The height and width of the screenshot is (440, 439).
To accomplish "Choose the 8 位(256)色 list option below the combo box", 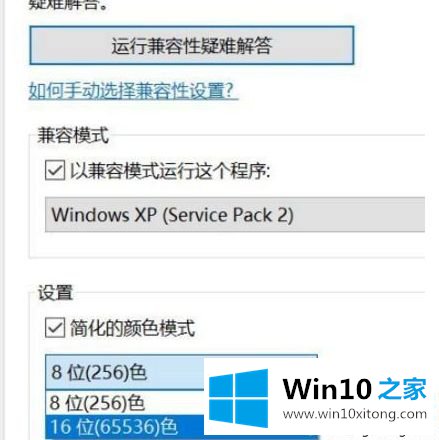I will (x=124, y=402).
